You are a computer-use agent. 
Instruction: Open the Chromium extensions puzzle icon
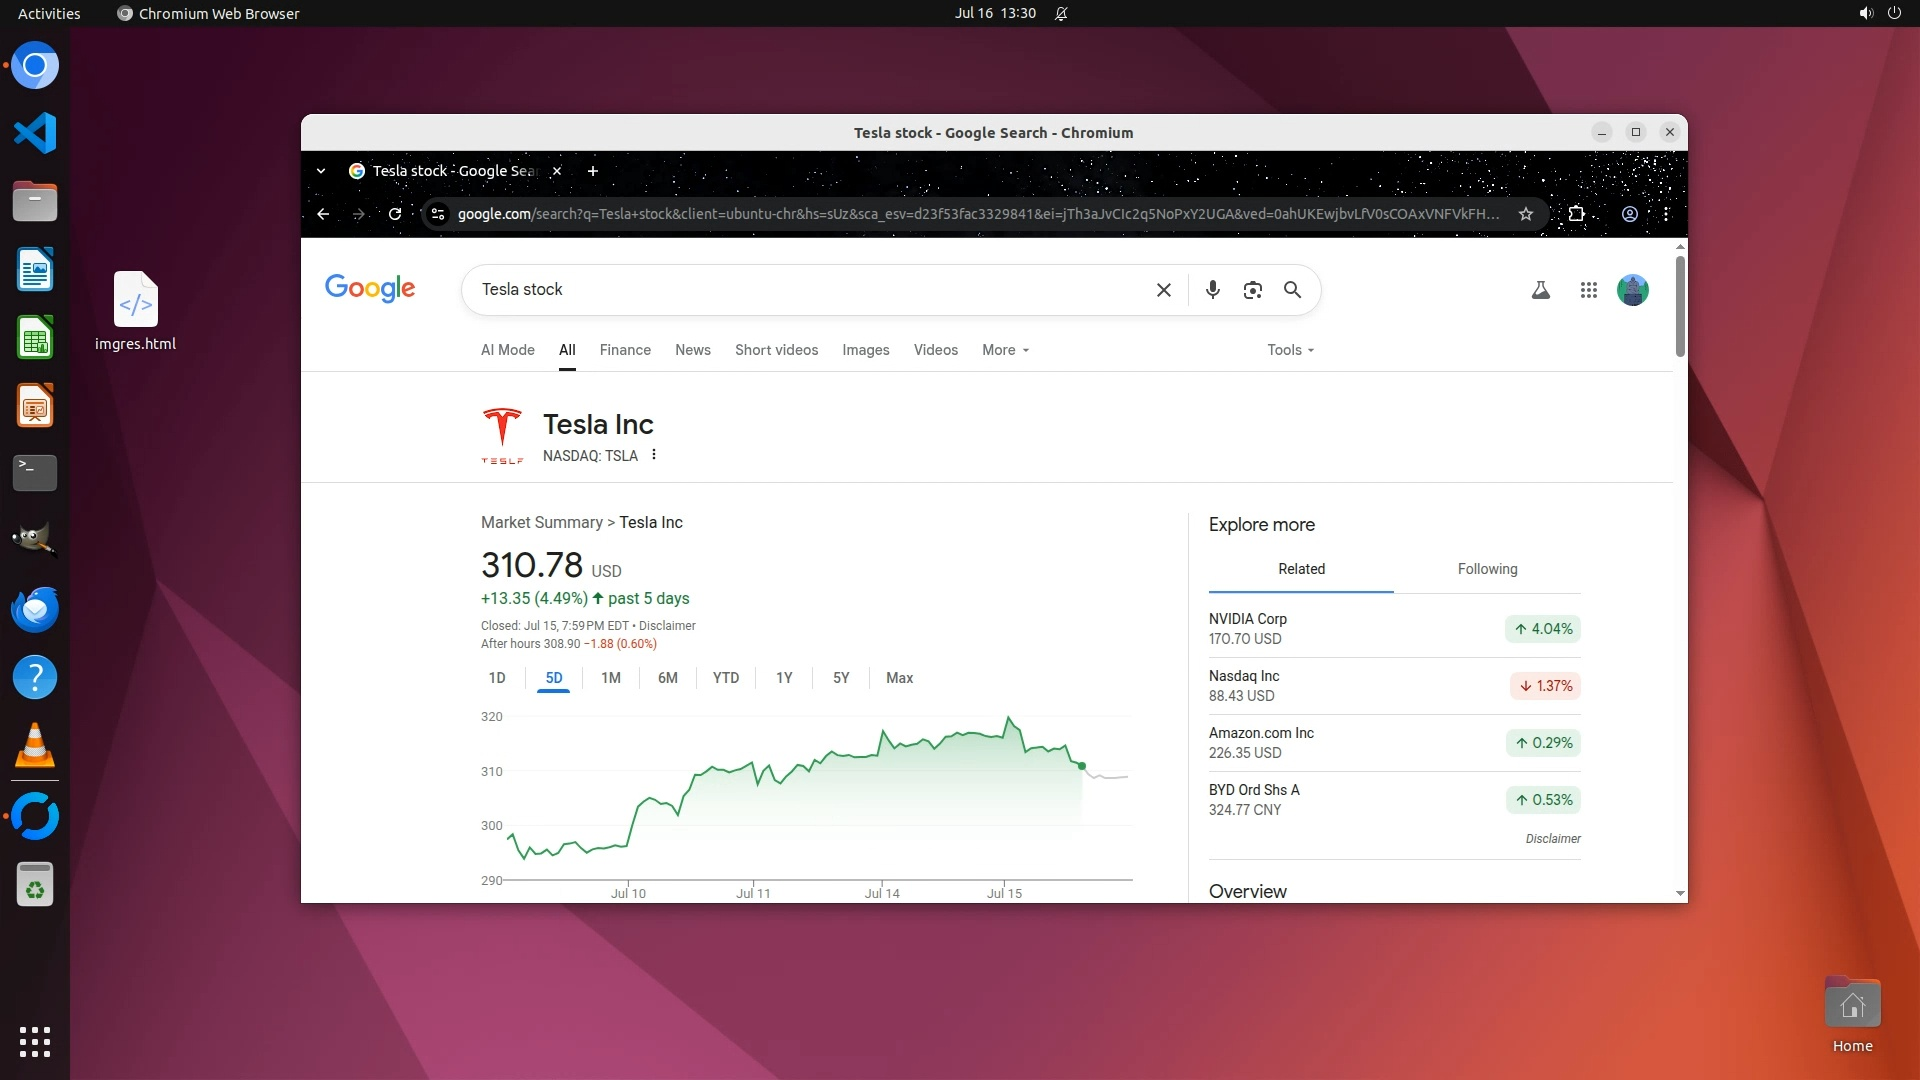[1576, 214]
